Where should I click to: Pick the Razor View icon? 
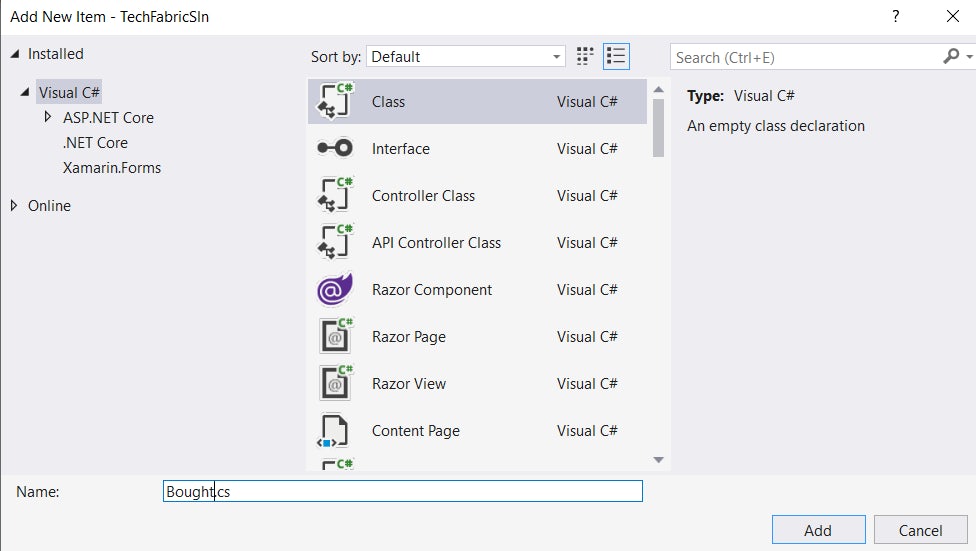336,384
